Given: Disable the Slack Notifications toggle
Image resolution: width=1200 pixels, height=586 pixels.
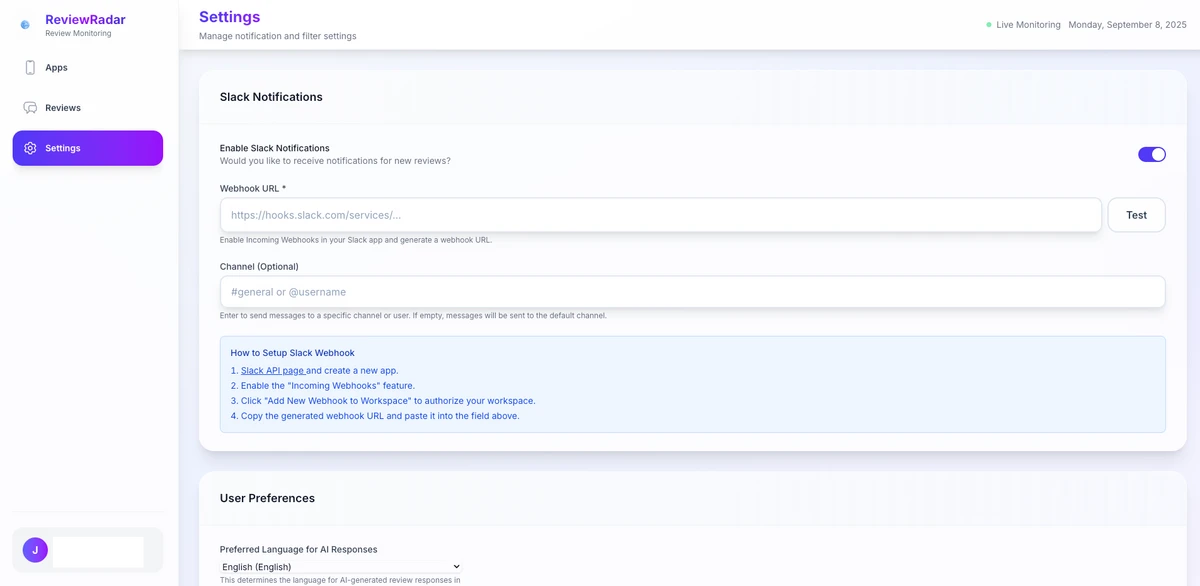Looking at the screenshot, I should click(x=1152, y=154).
